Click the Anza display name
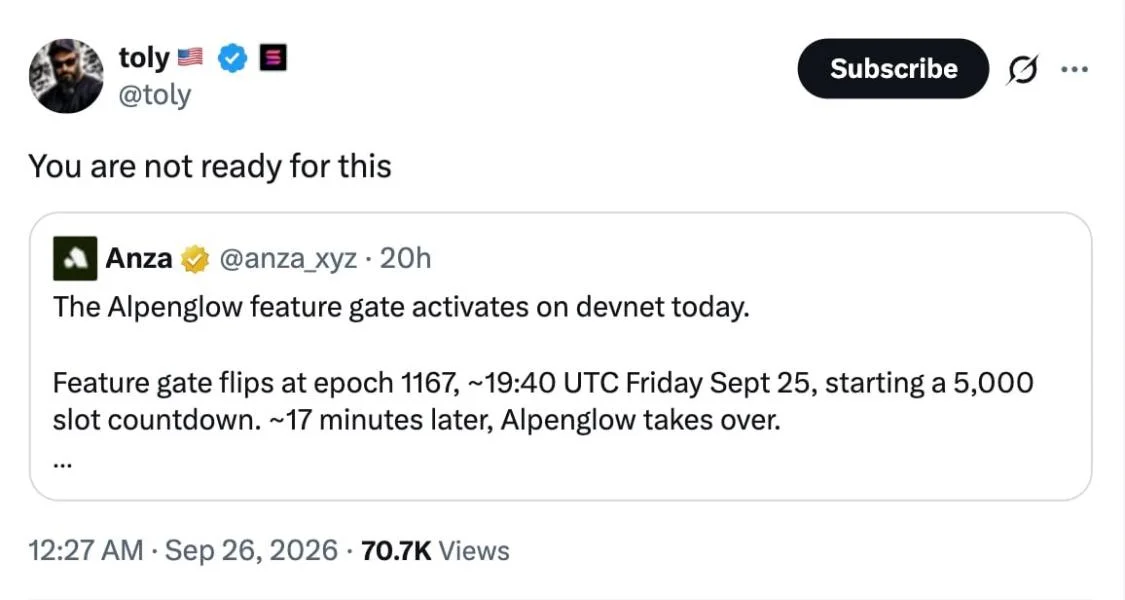 point(139,258)
